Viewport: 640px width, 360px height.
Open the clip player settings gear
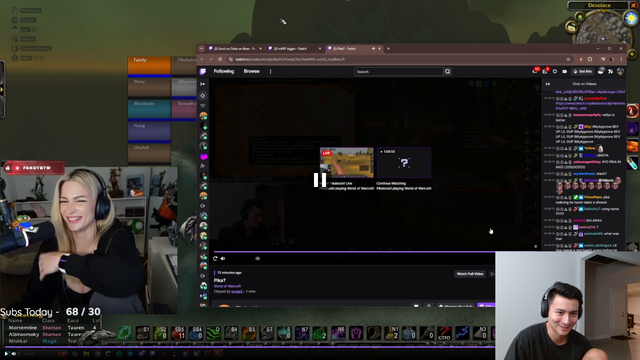click(x=258, y=258)
